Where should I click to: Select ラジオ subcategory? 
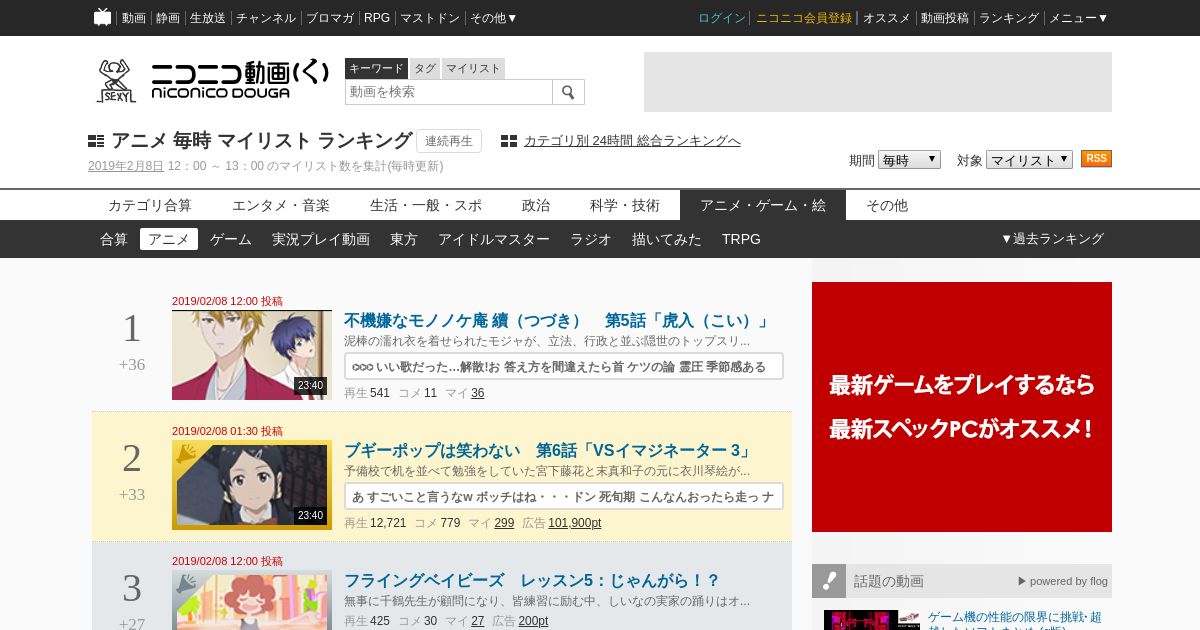(x=591, y=239)
